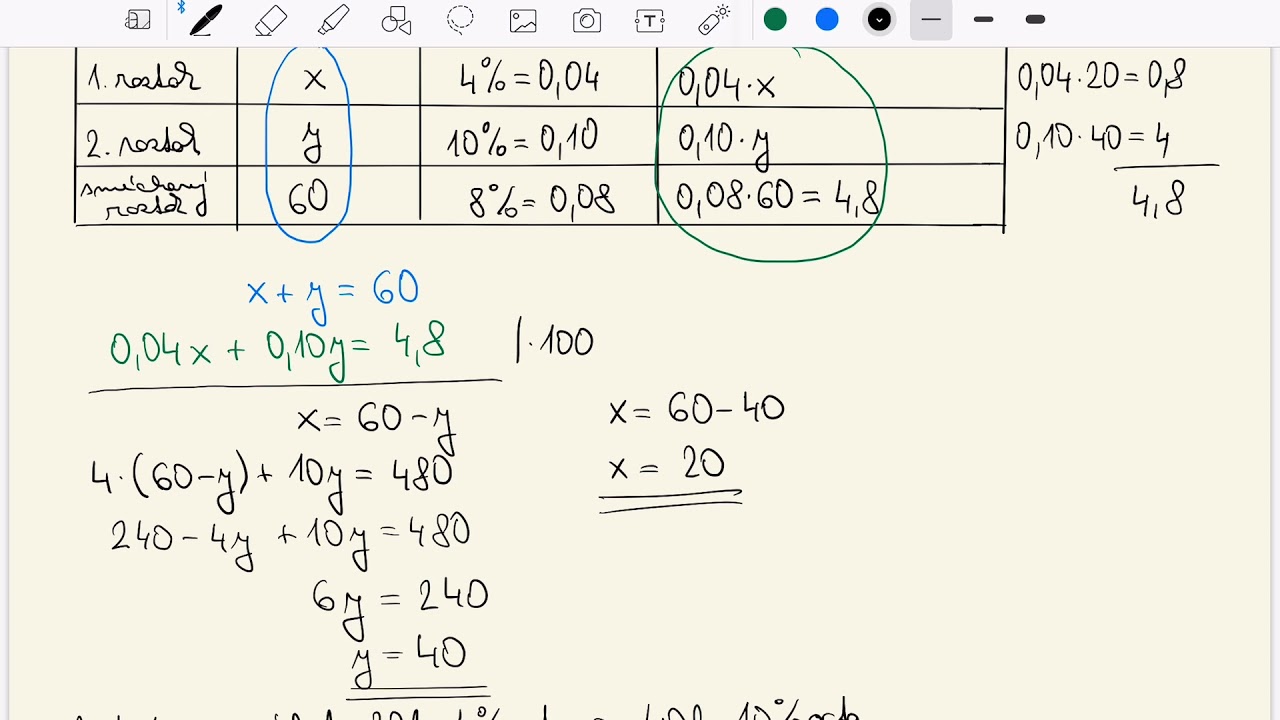This screenshot has height=720, width=1280.
Task: Click the '8% = 0,08' table cell
Action: click(x=541, y=200)
